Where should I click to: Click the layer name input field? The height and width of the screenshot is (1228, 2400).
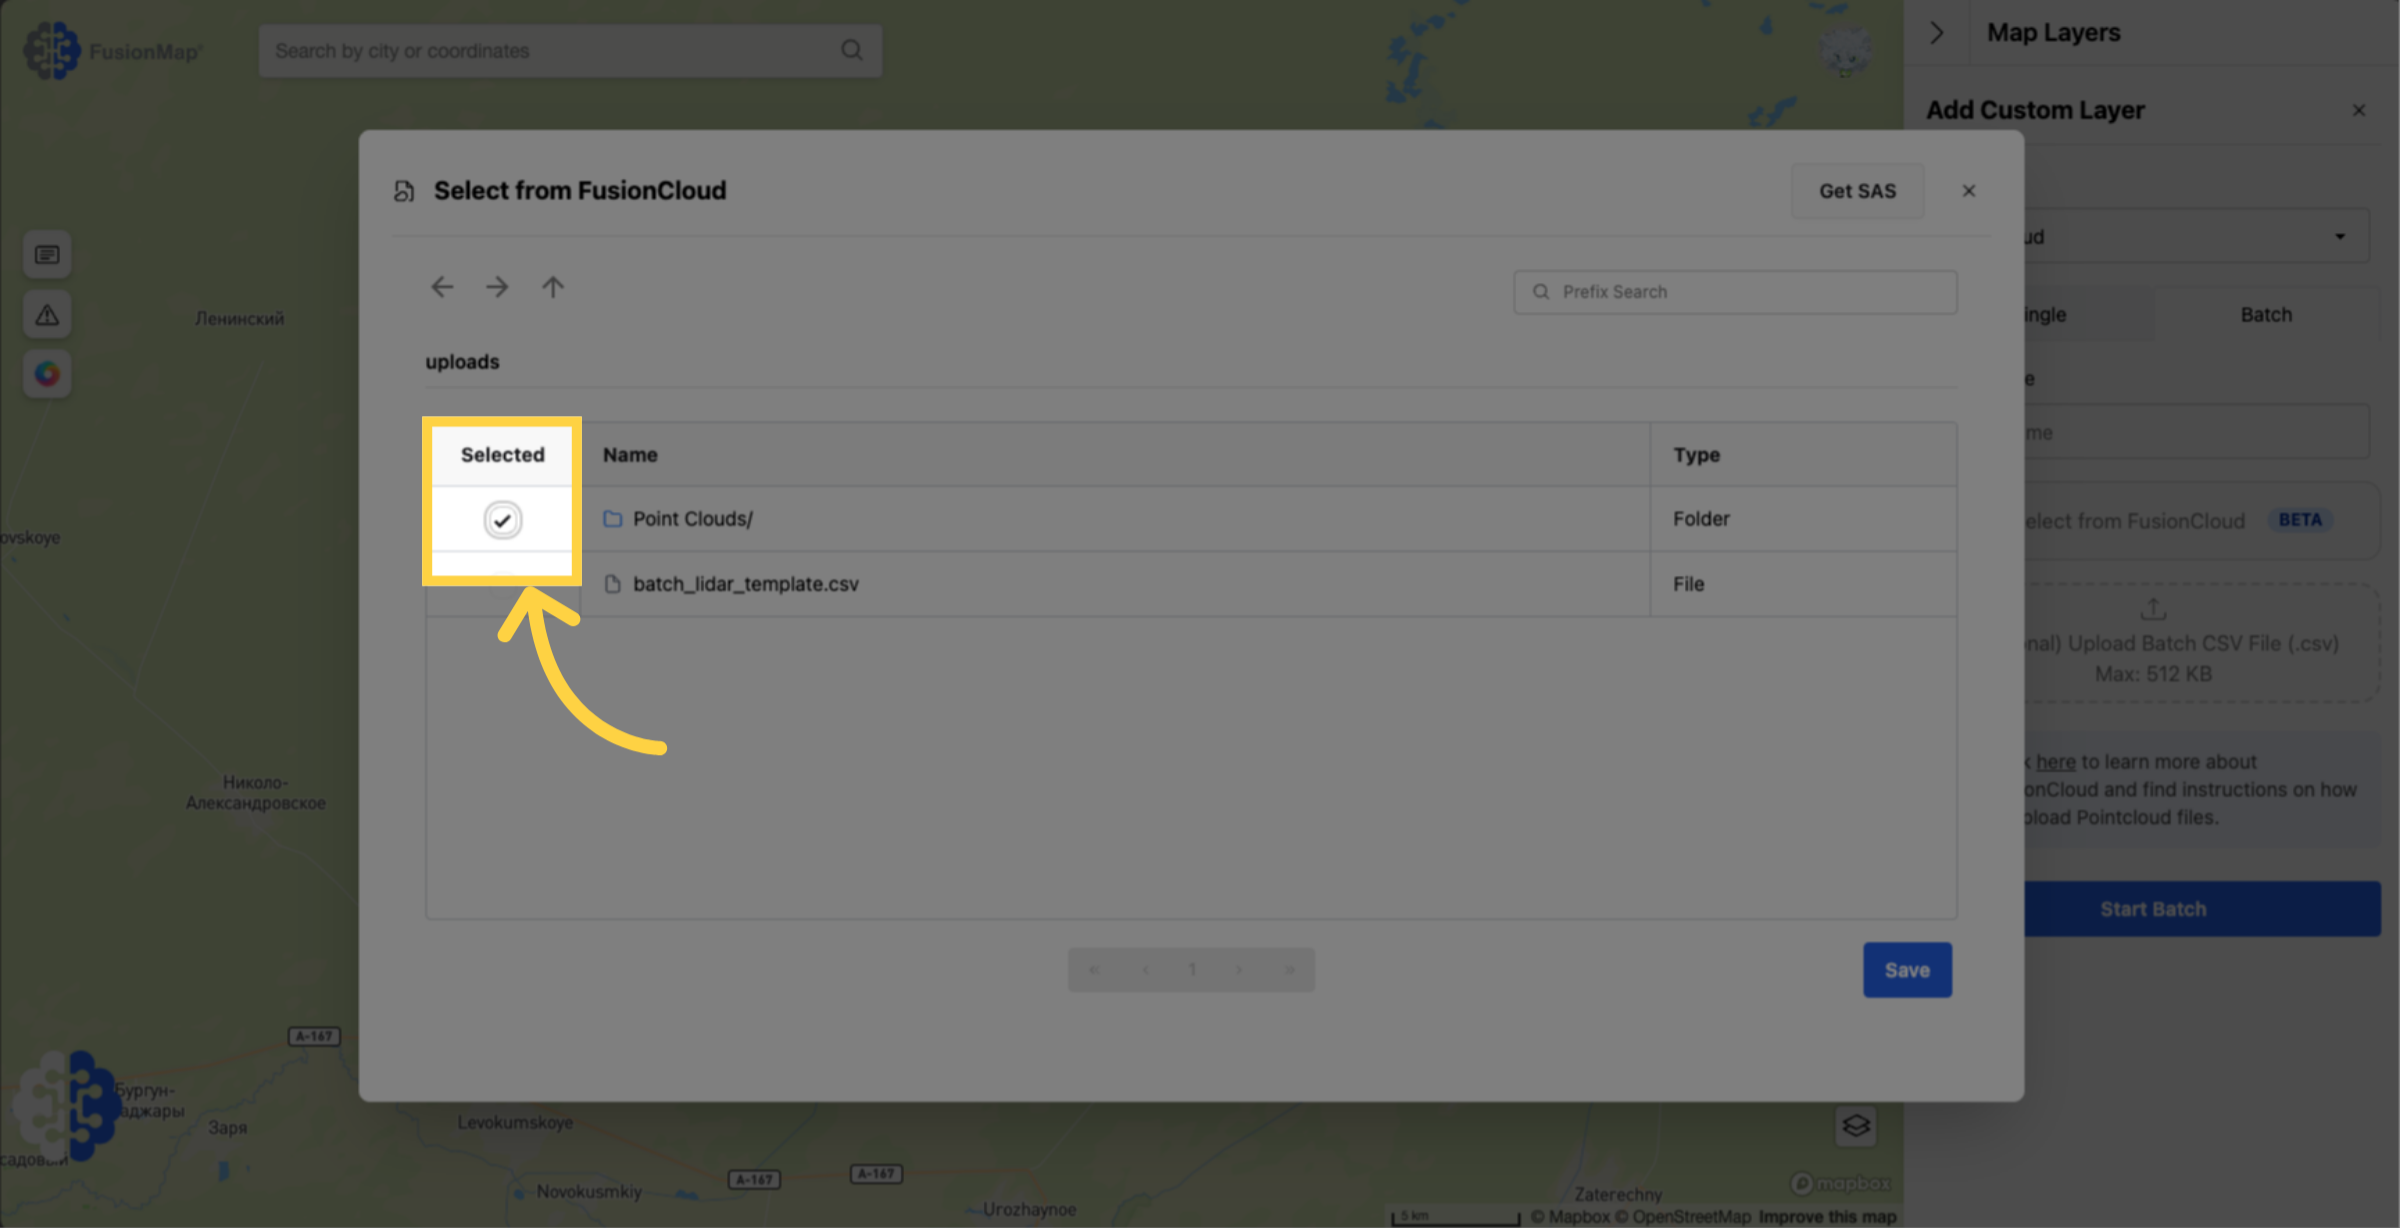click(x=2195, y=432)
